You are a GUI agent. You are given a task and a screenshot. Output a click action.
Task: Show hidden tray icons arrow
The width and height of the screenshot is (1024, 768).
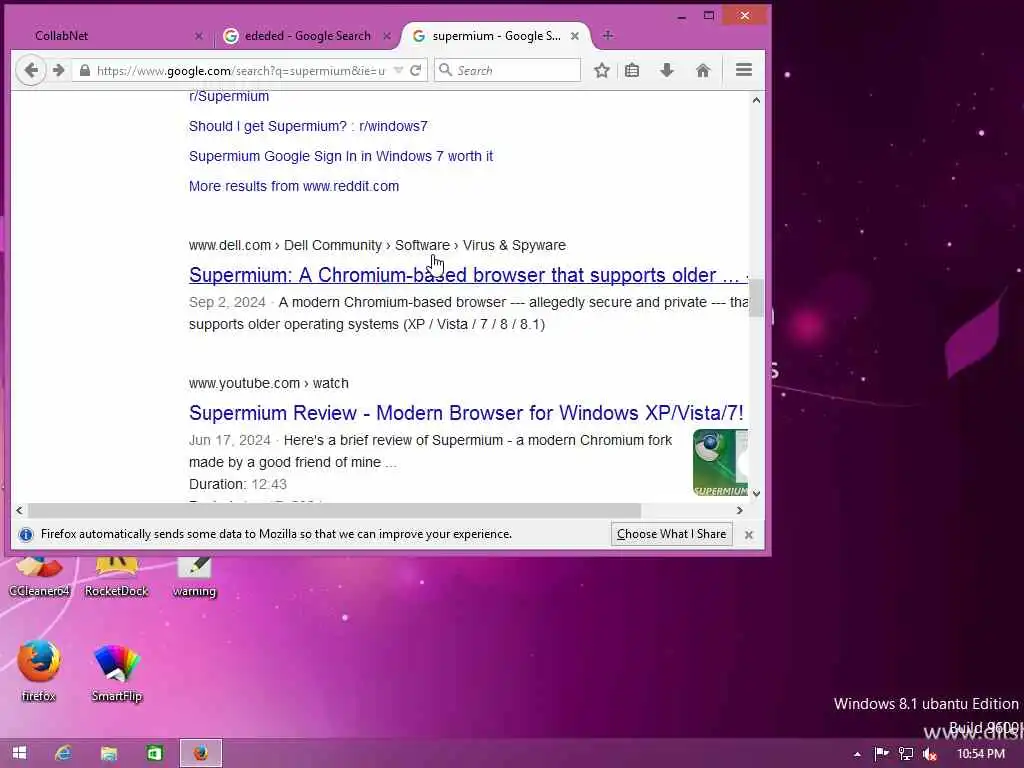(x=857, y=754)
